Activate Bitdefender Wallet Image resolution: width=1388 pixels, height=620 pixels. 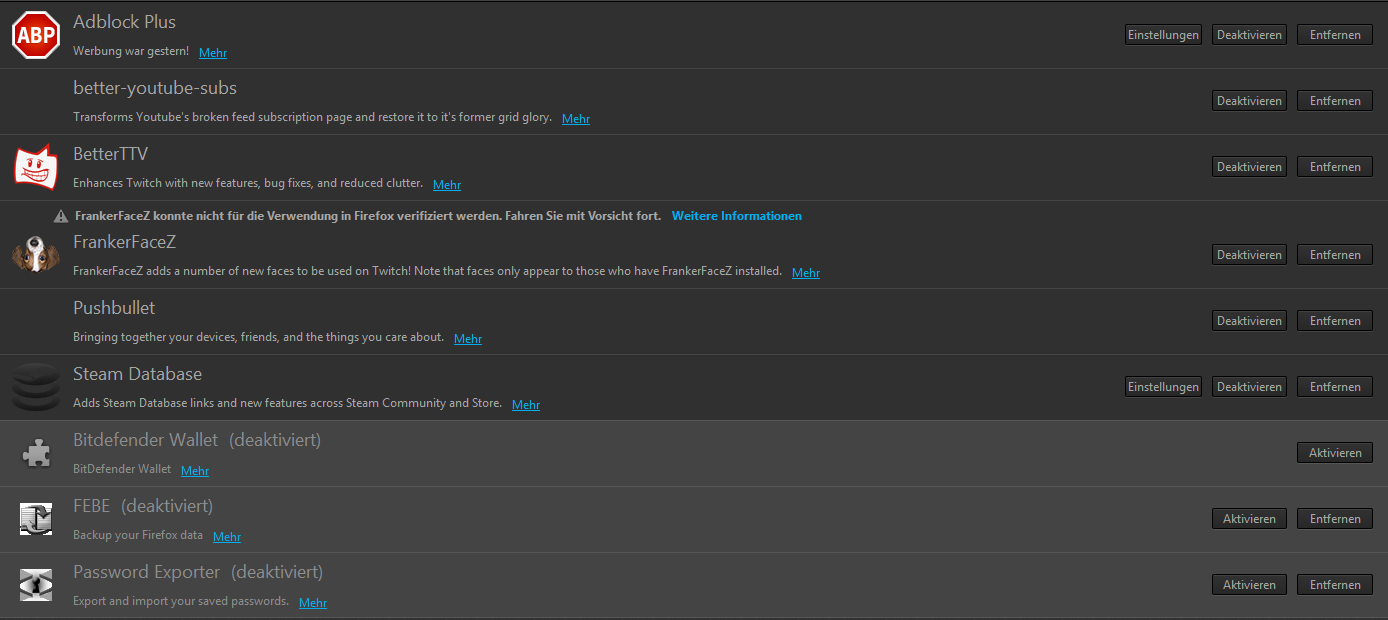tap(1335, 453)
